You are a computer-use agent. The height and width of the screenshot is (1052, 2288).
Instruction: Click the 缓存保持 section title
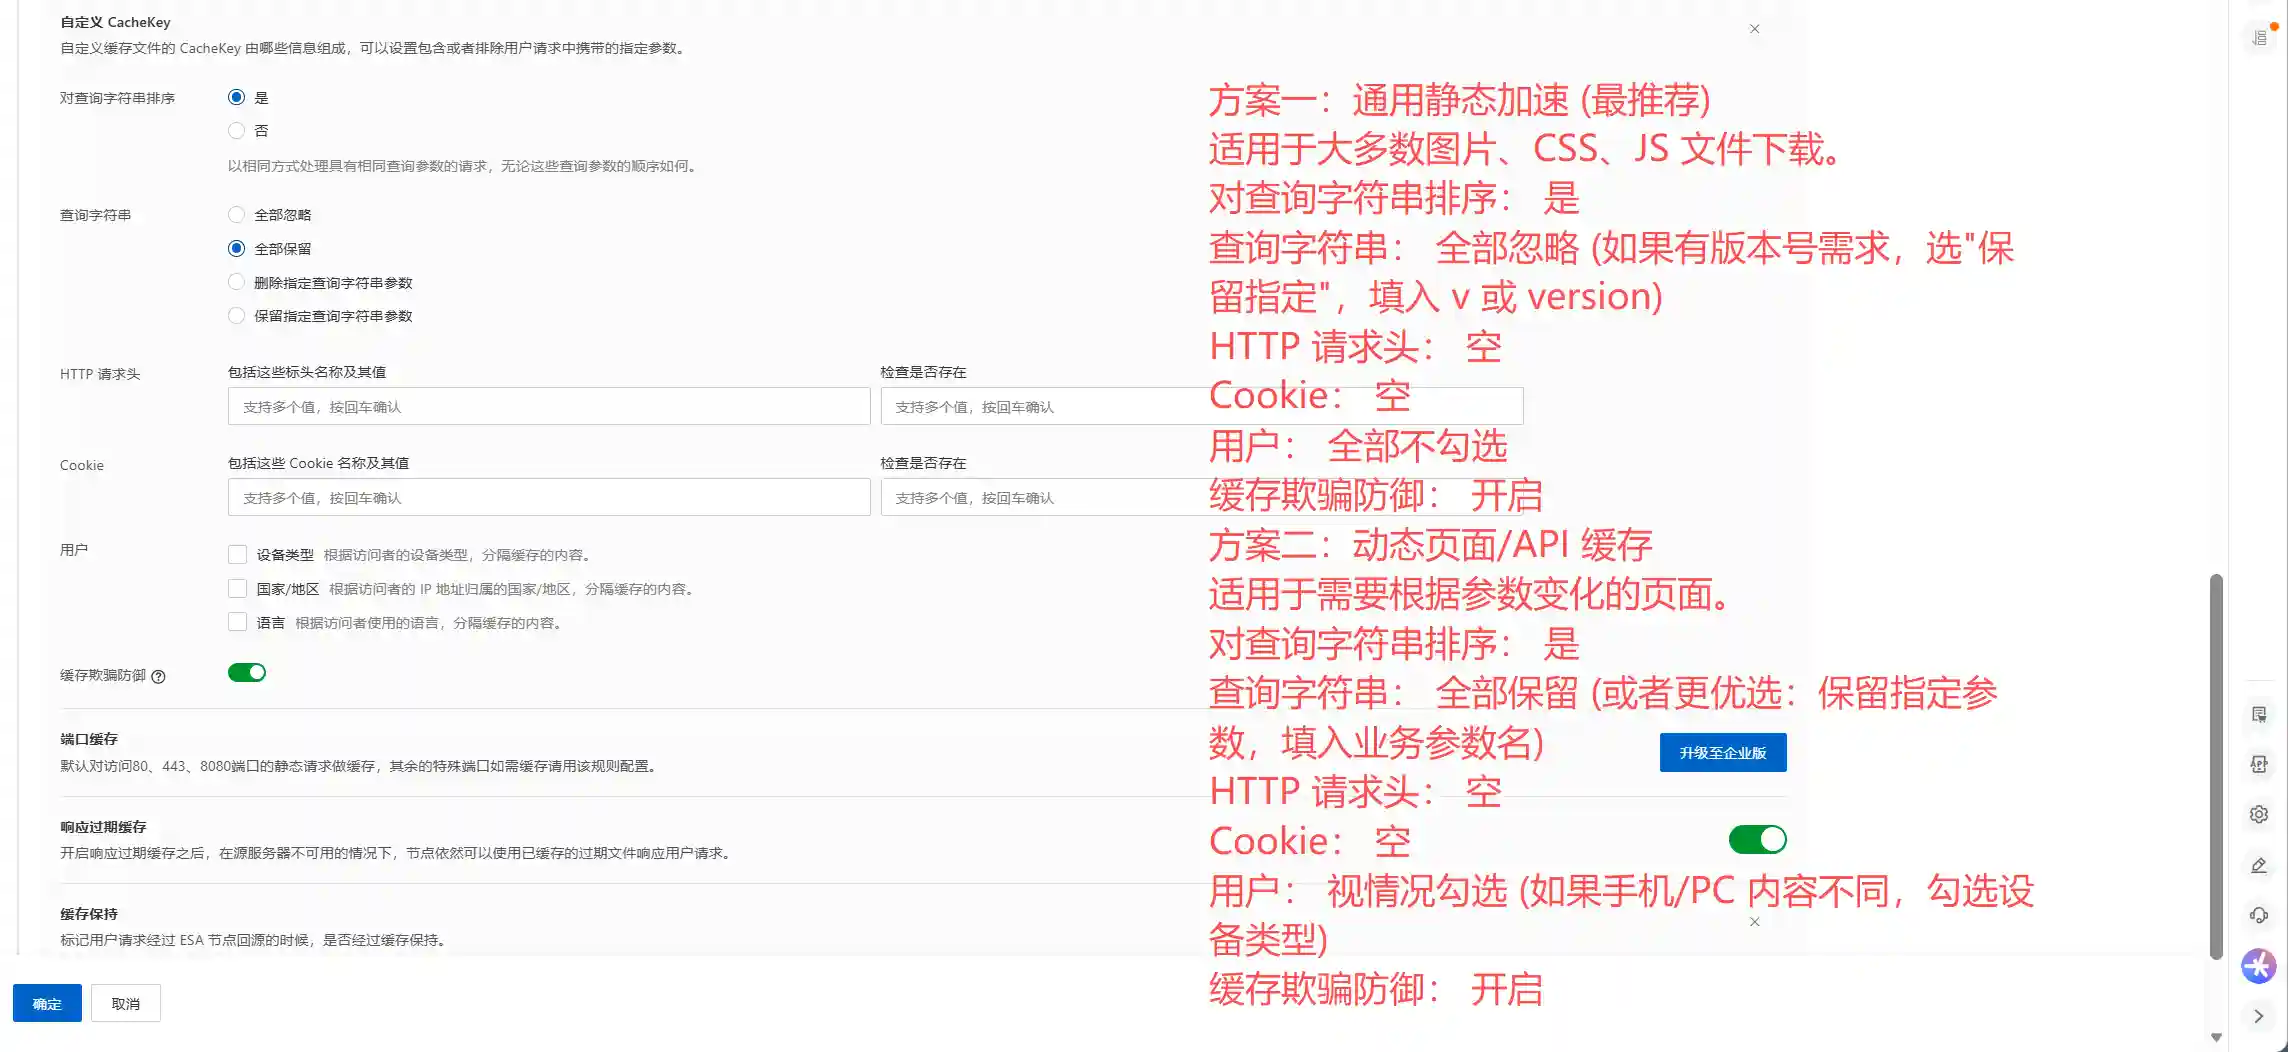click(89, 914)
